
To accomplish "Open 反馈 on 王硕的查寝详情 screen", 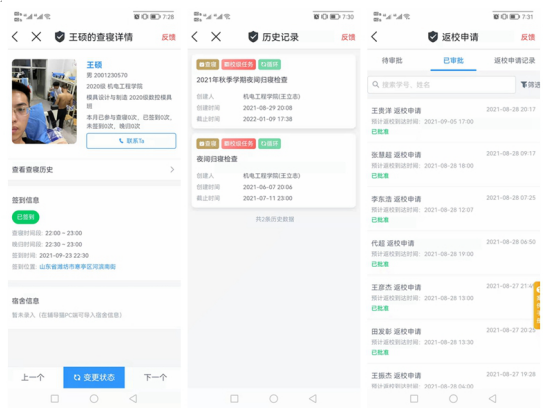I will (168, 37).
